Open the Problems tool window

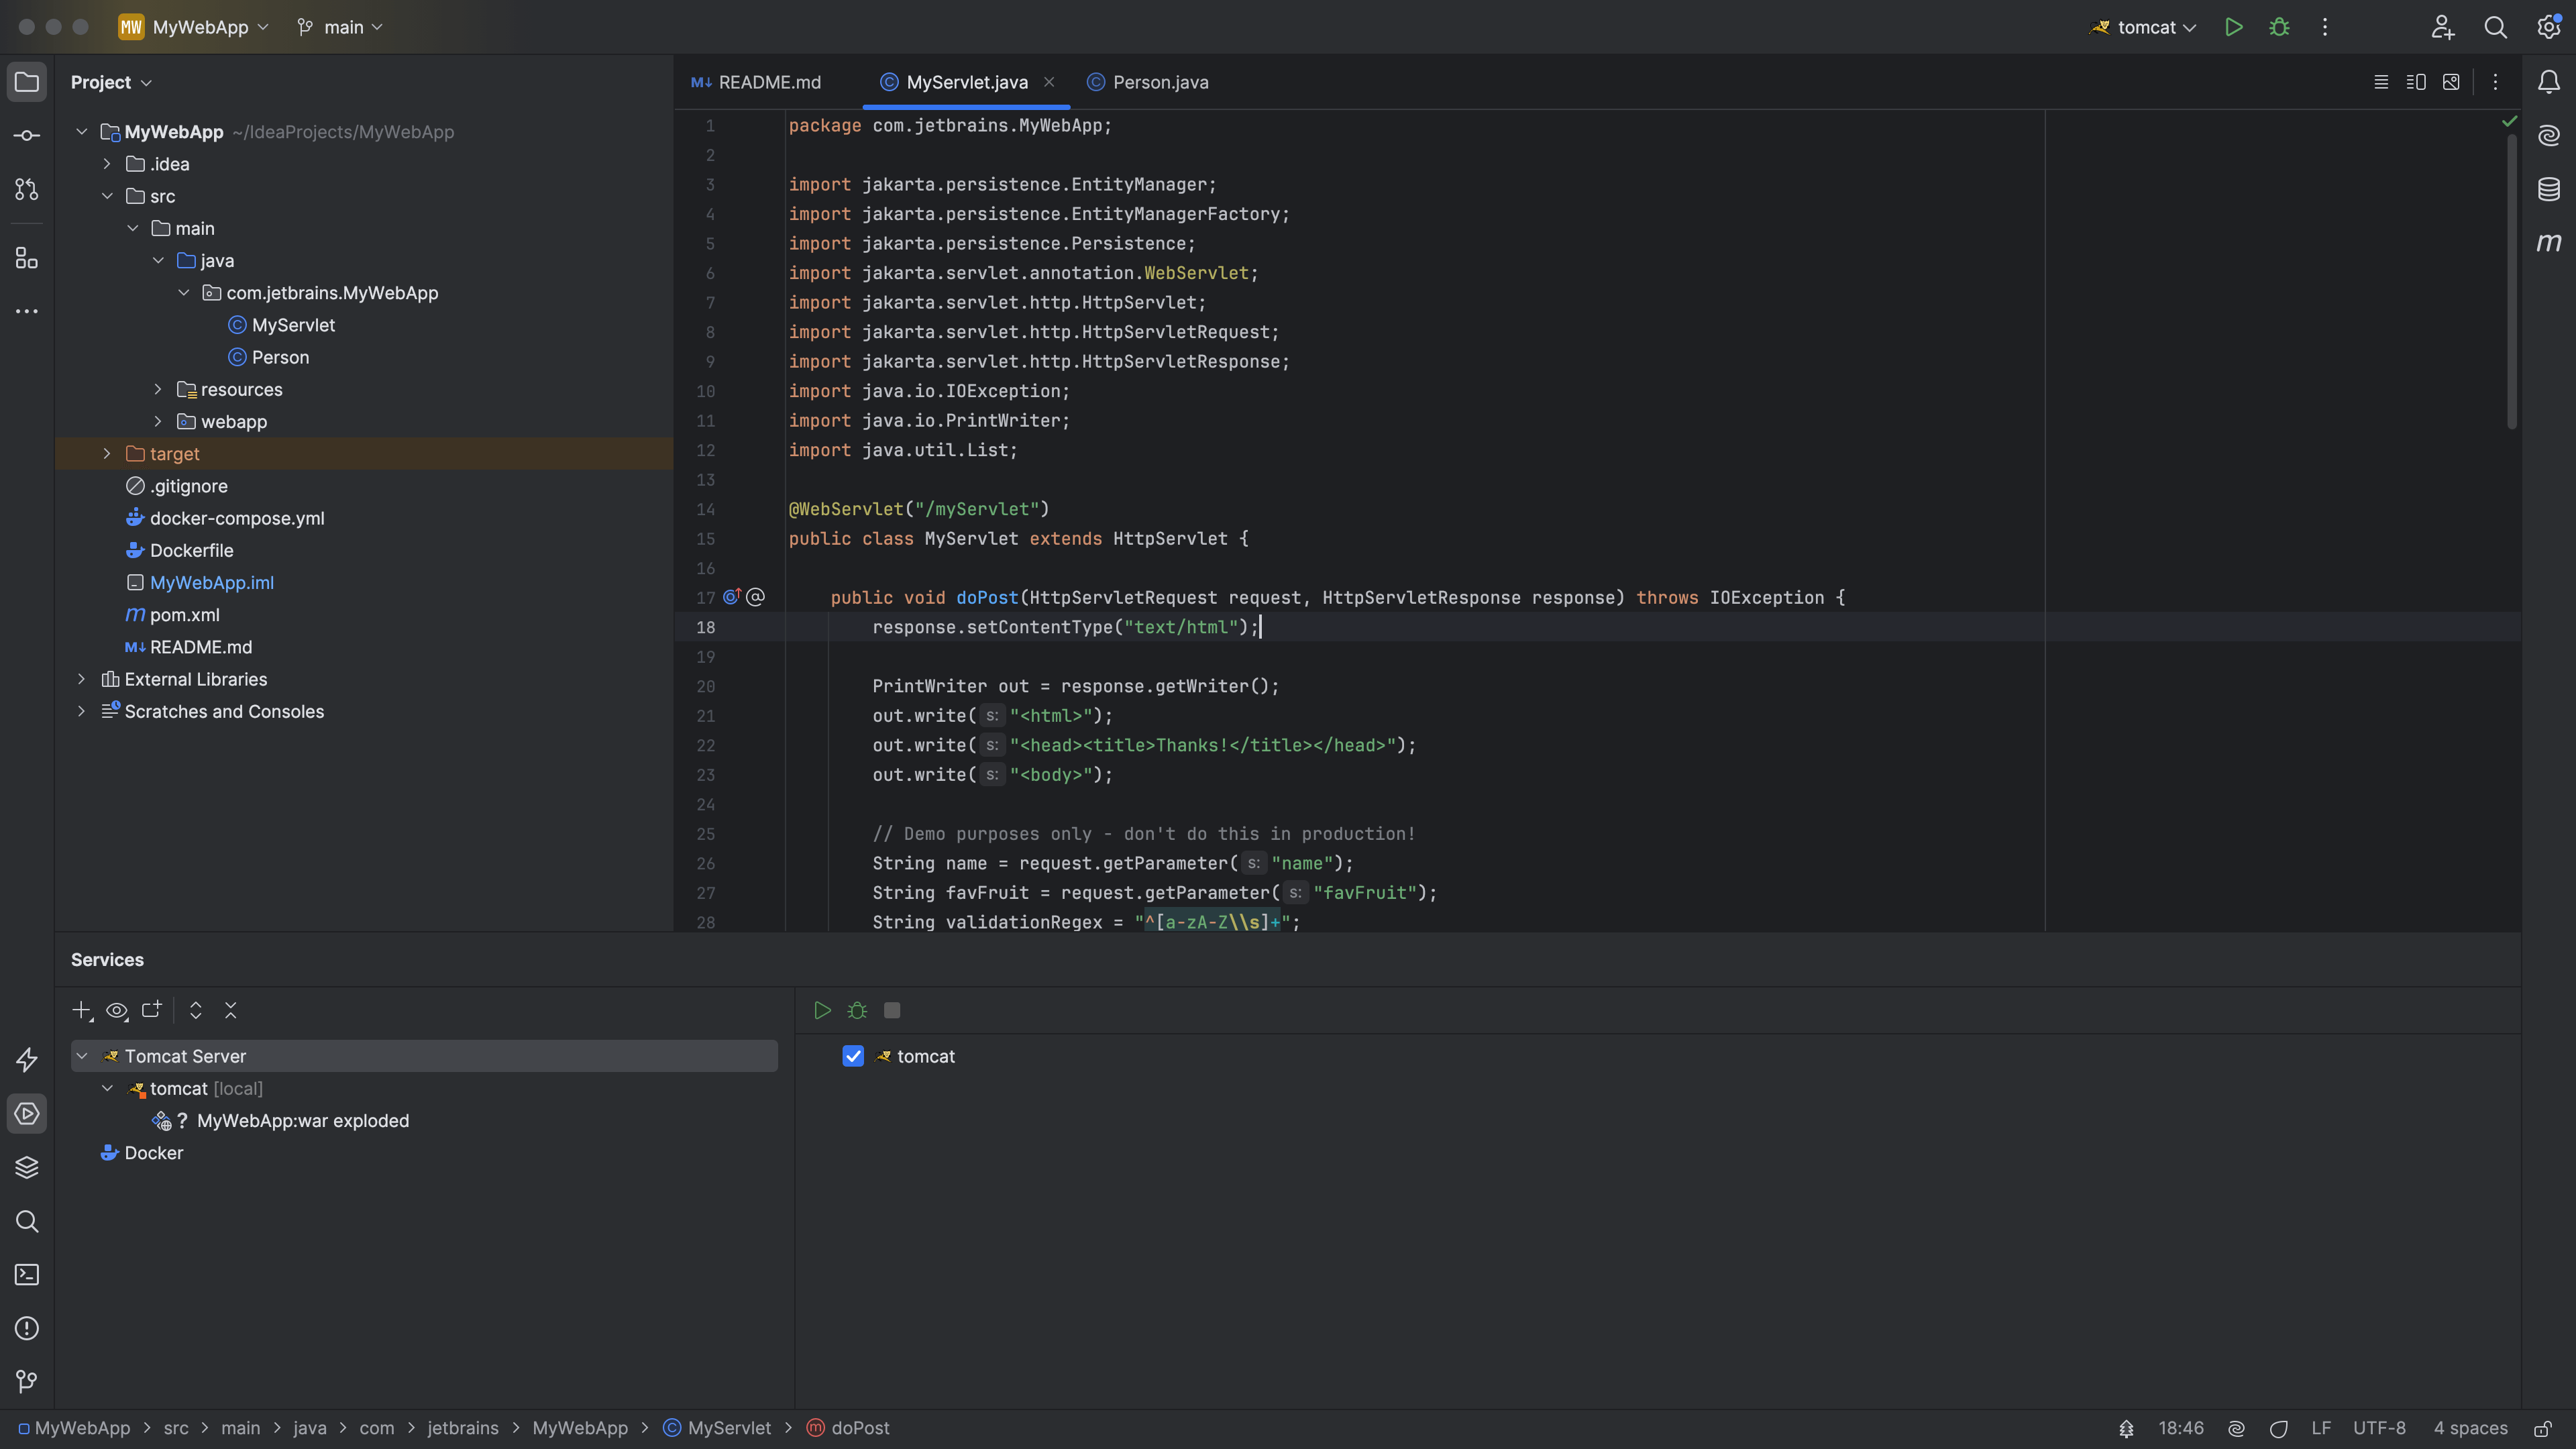[27, 1329]
